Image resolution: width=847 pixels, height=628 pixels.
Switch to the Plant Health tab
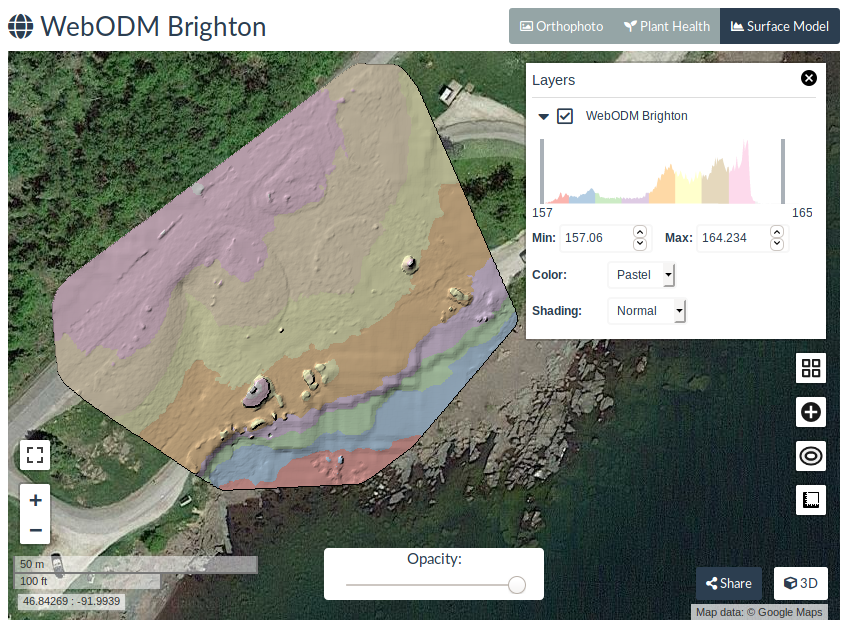667,26
